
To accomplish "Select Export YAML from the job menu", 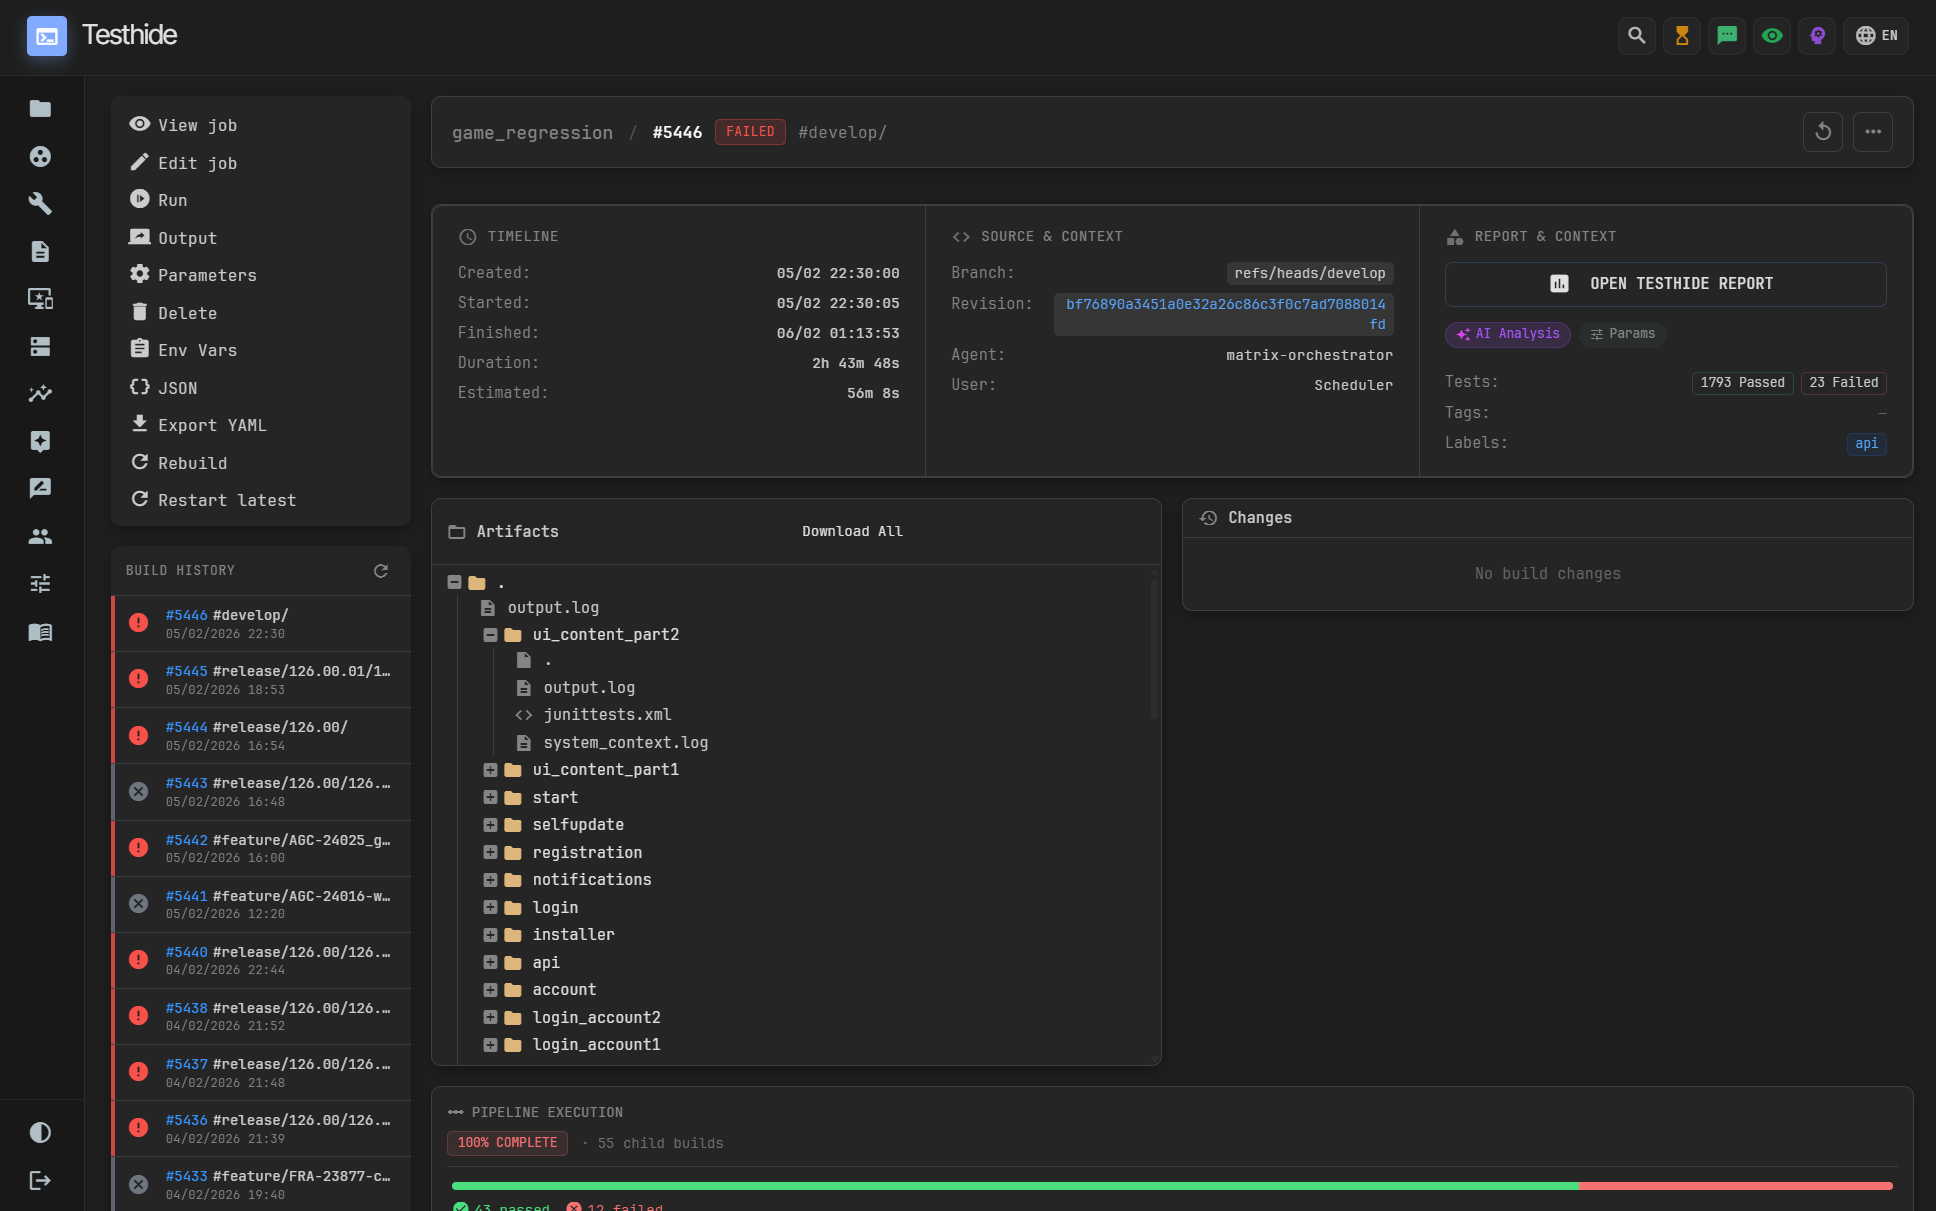I will tap(212, 425).
